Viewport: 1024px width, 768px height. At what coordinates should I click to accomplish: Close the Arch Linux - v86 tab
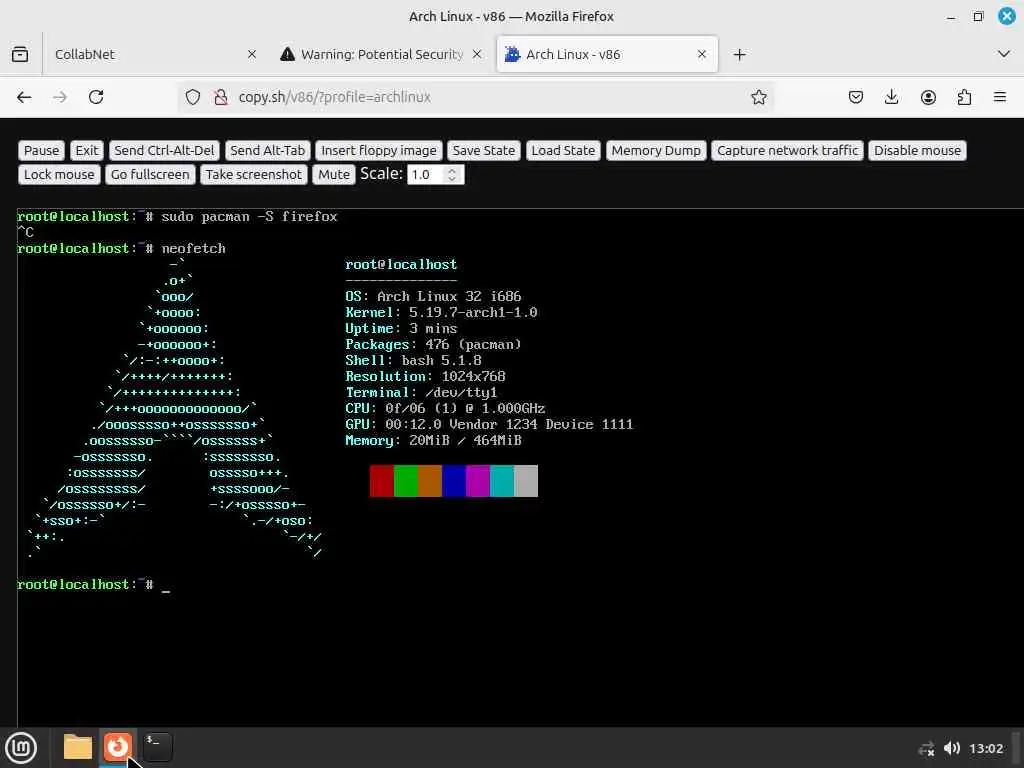702,54
